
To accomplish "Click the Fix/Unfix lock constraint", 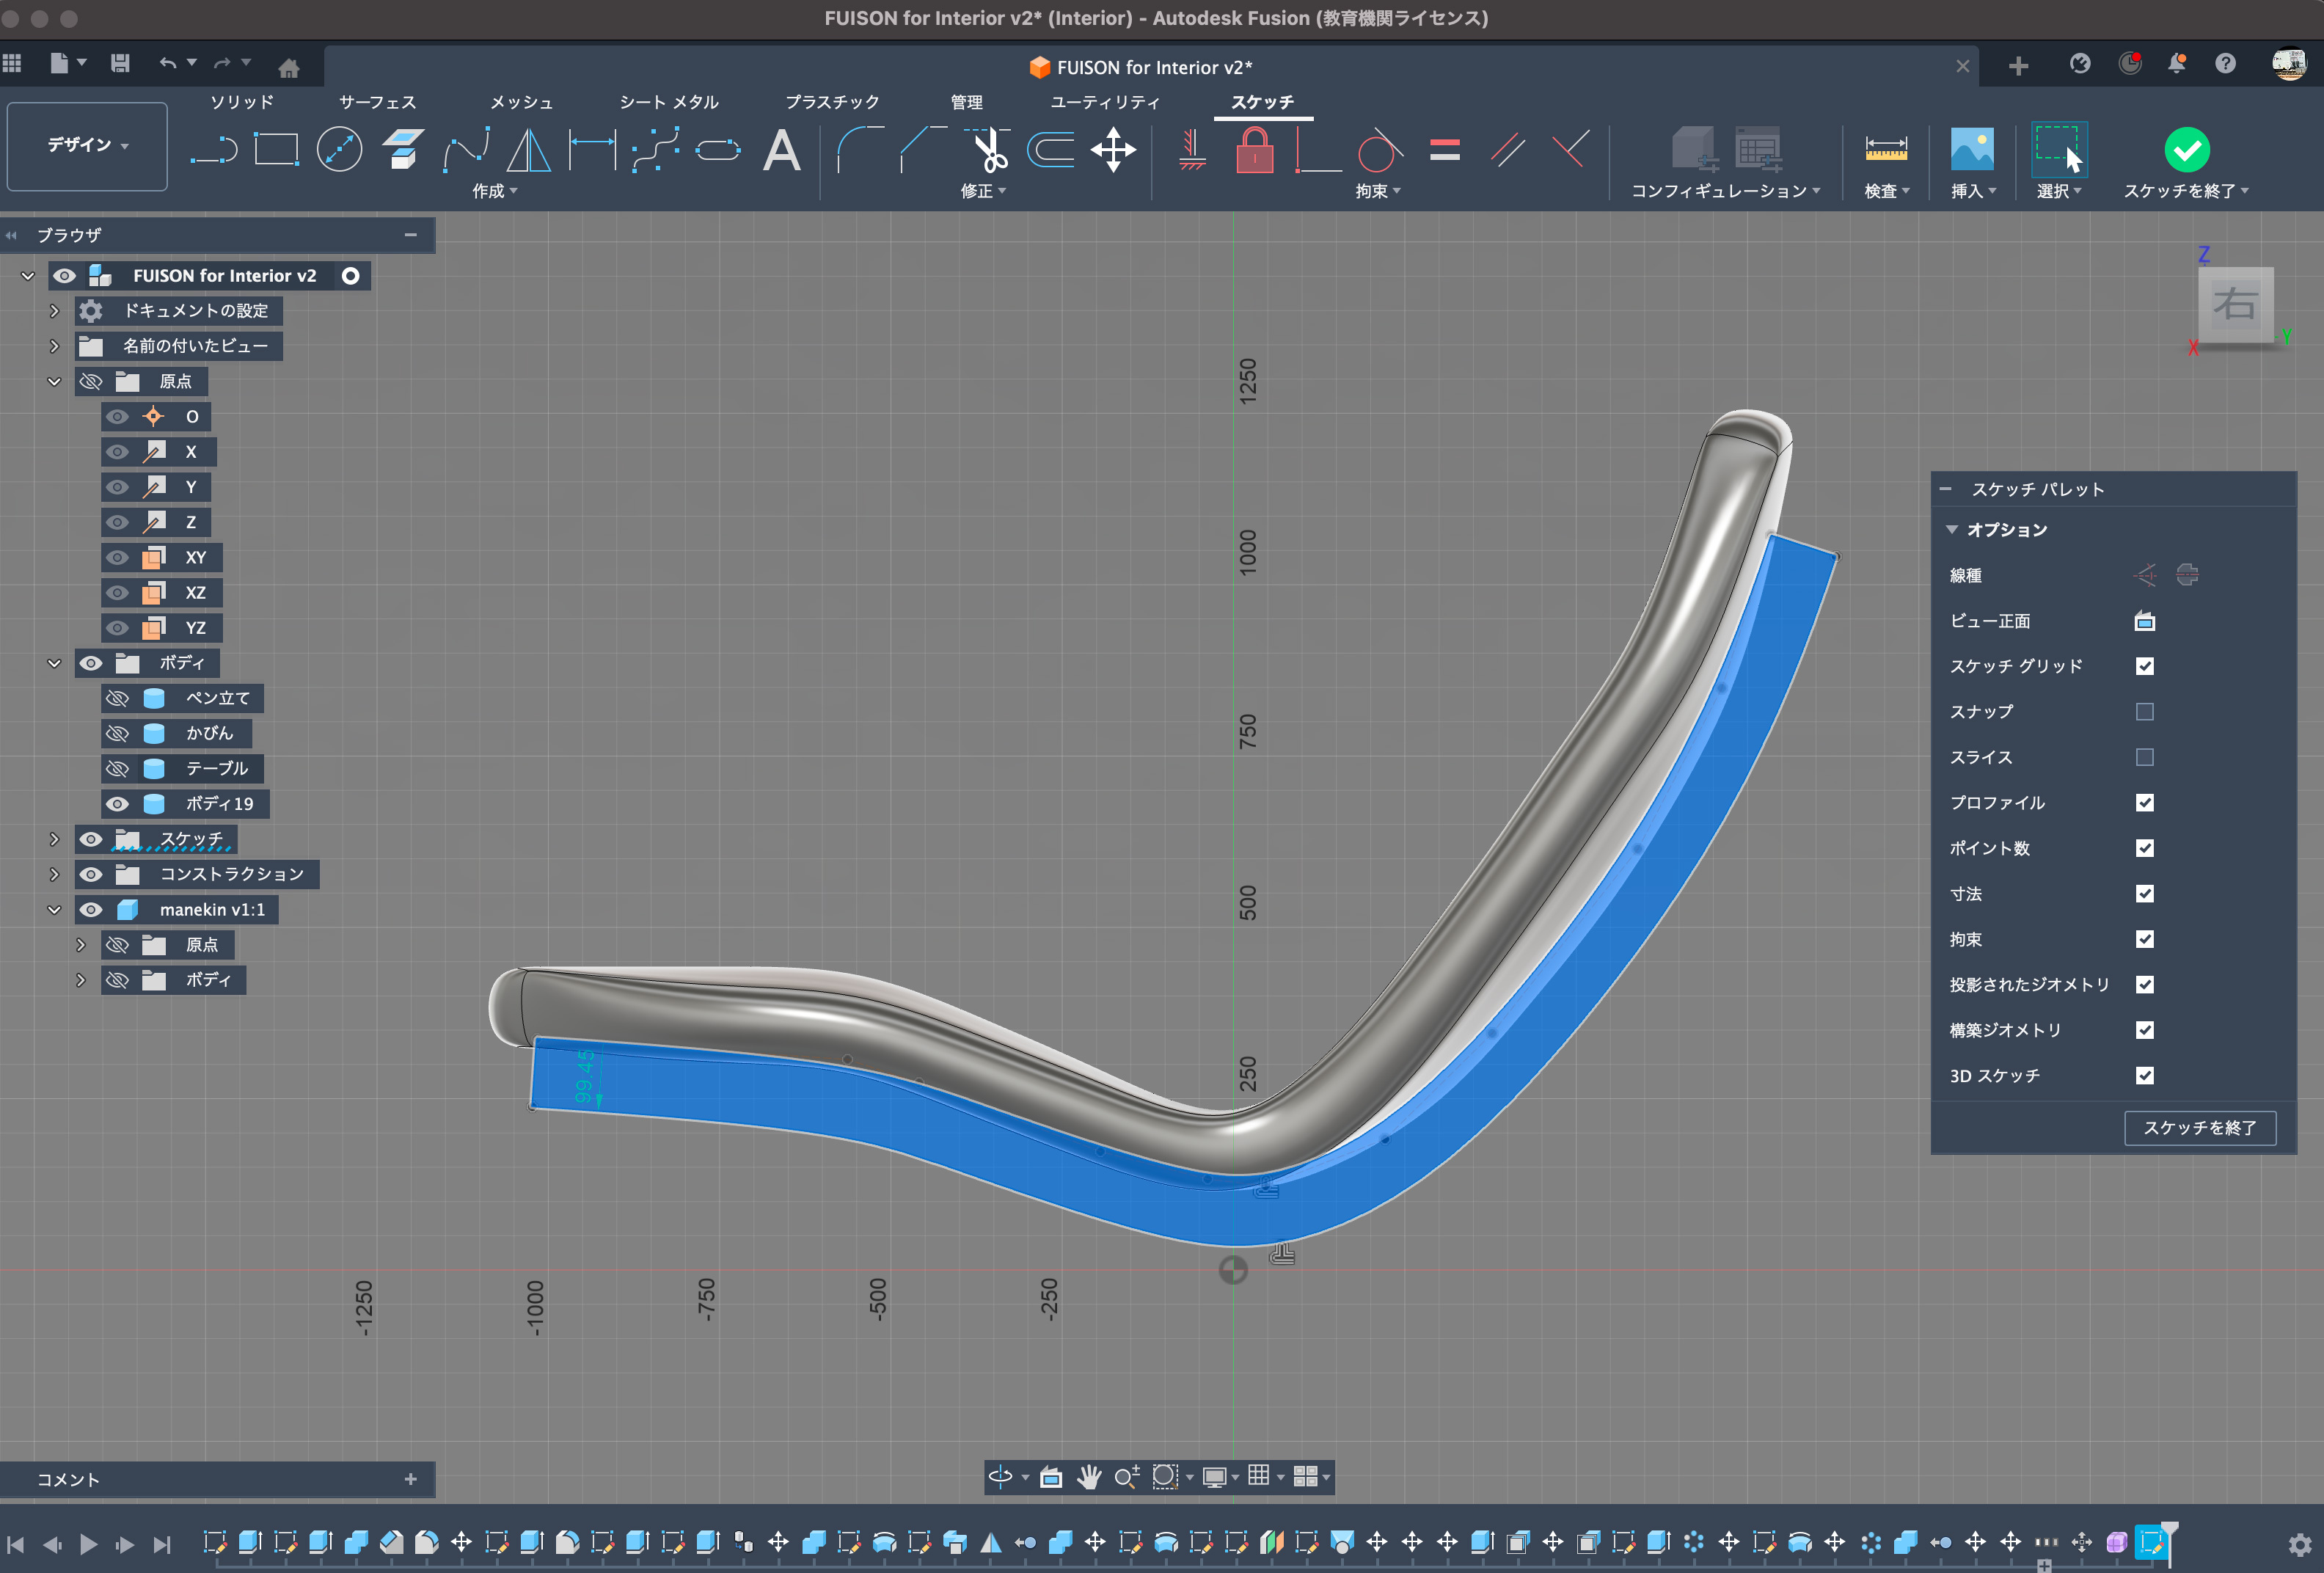I will coord(1254,150).
